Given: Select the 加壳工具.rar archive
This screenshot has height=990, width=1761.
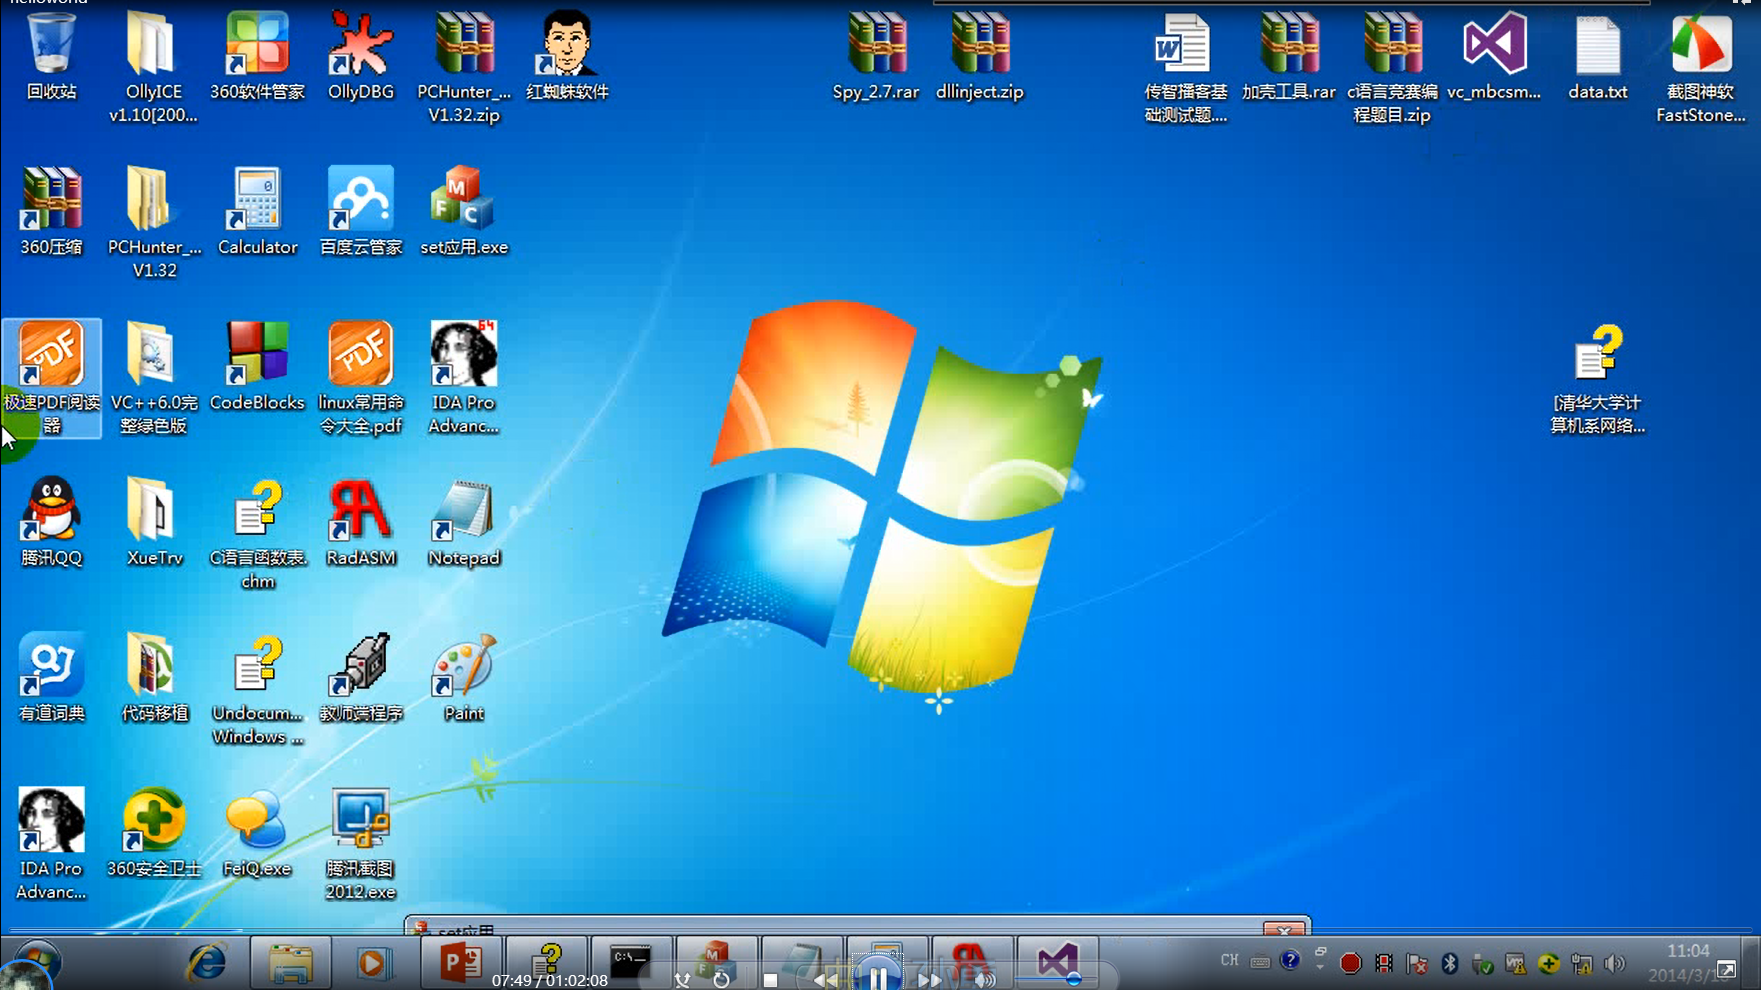Looking at the screenshot, I should [1289, 56].
